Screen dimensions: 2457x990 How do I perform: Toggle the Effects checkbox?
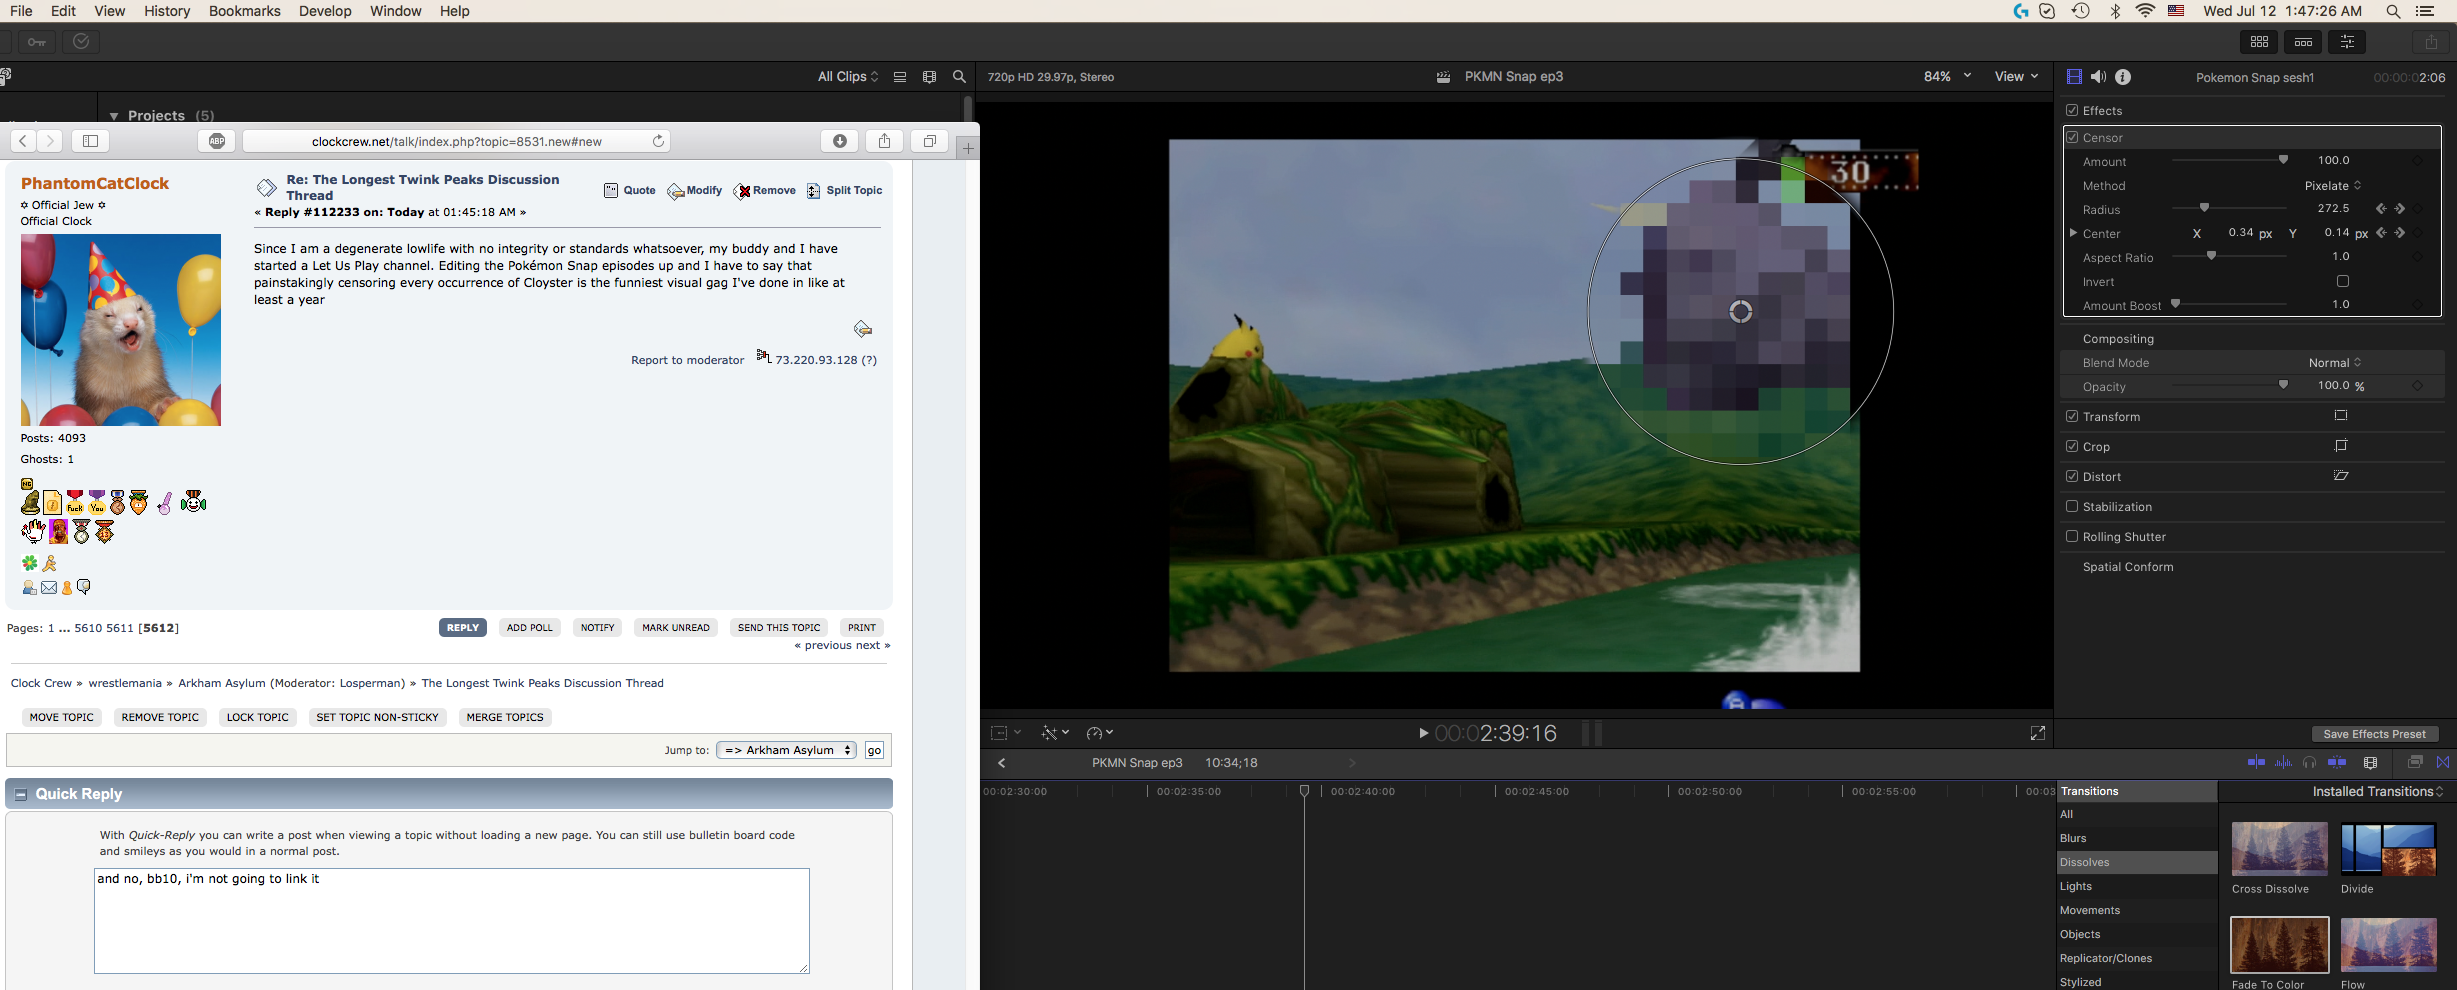point(2072,110)
